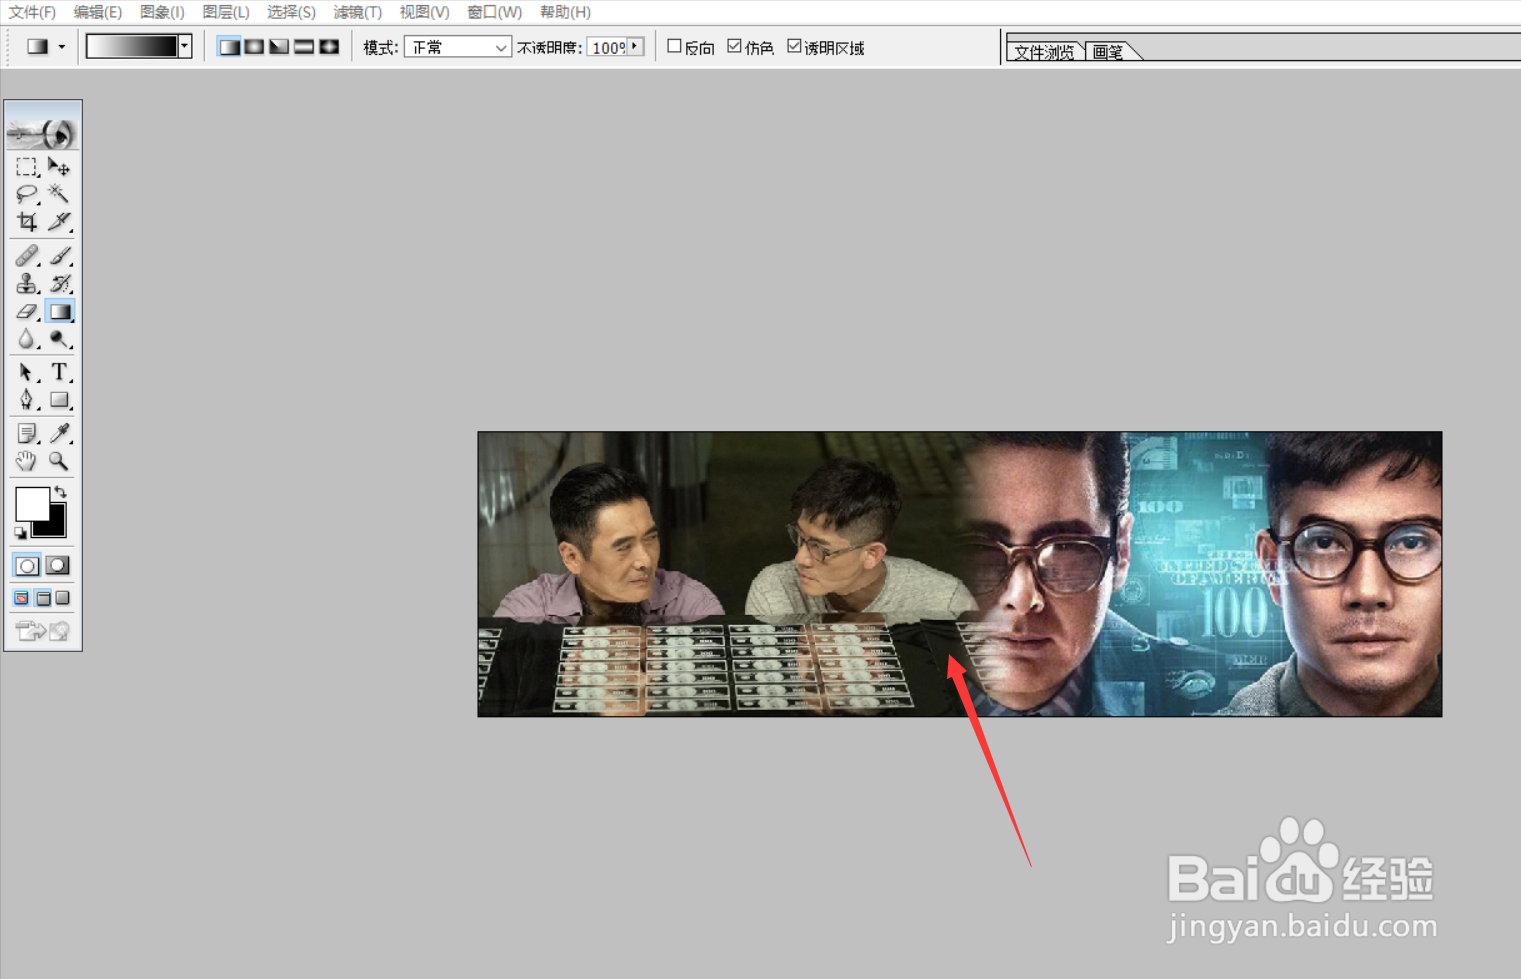The image size is (1521, 979).
Task: Jump to ImageReady icon
Action: (43, 631)
